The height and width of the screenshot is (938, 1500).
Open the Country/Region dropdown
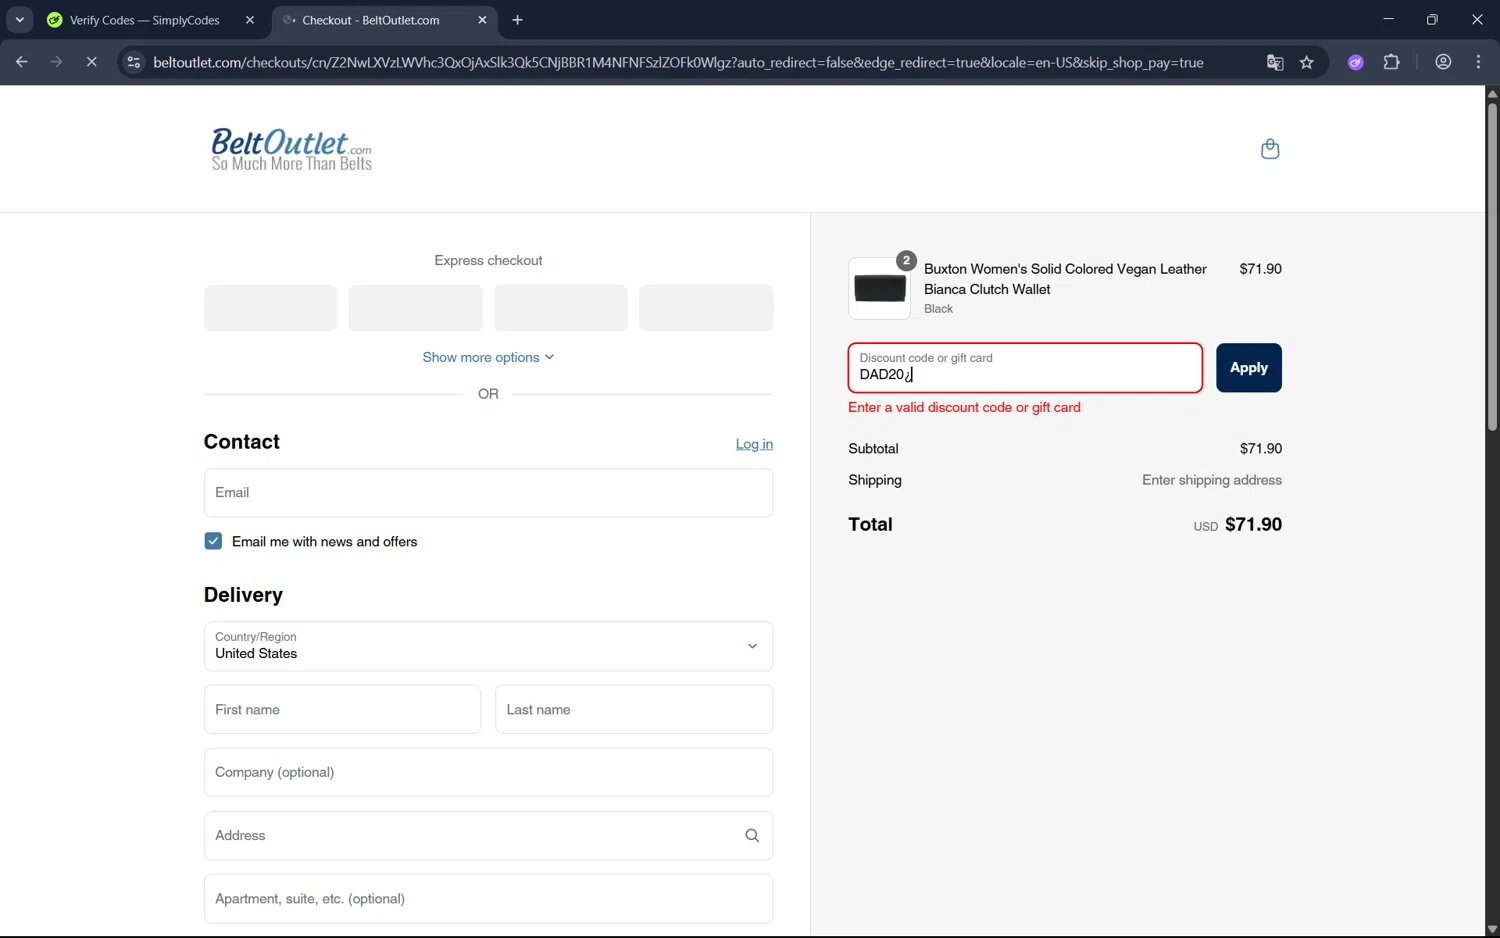pyautogui.click(x=488, y=646)
